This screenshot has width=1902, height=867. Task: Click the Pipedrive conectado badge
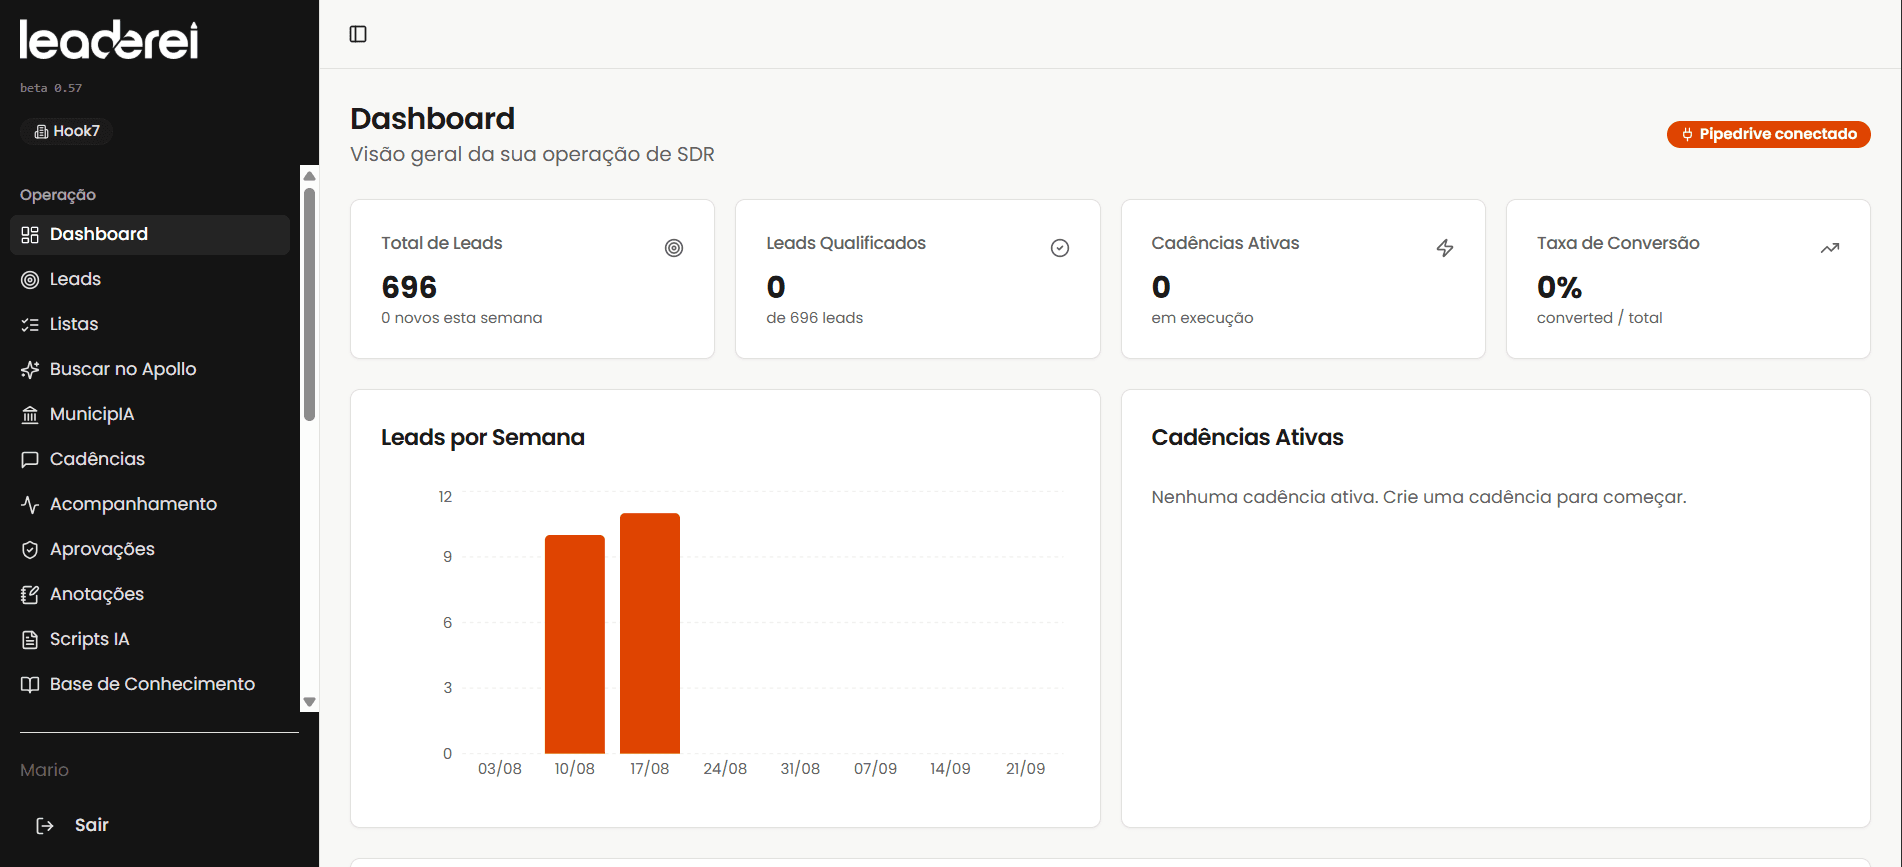coord(1768,134)
